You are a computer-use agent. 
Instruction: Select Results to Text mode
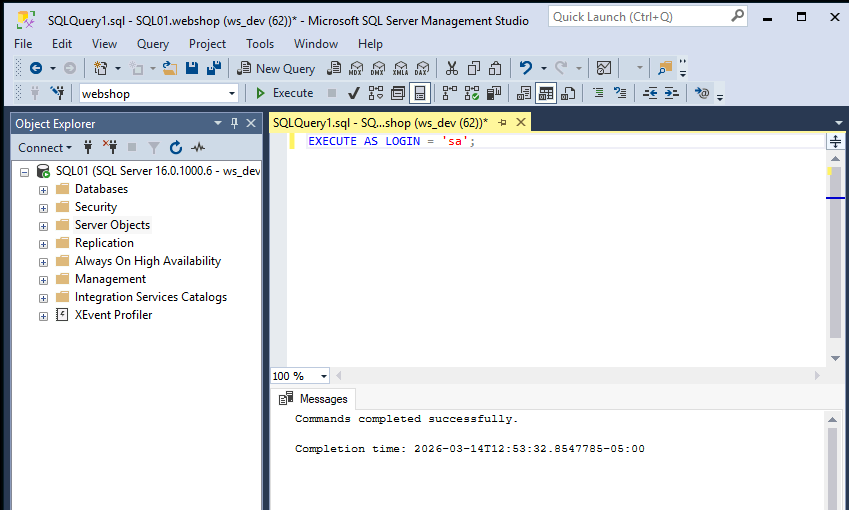point(524,93)
